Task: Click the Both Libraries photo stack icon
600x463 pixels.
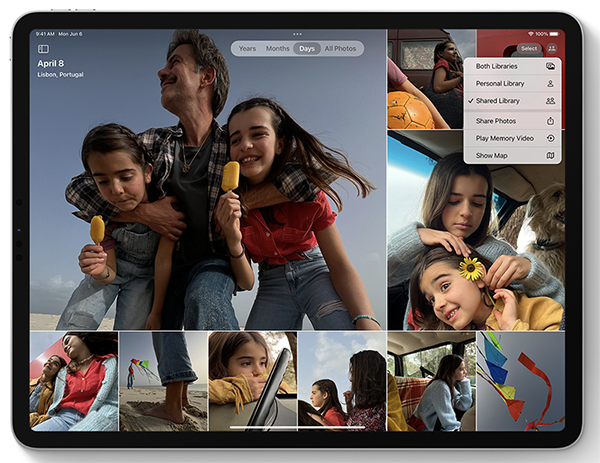Action: point(550,66)
